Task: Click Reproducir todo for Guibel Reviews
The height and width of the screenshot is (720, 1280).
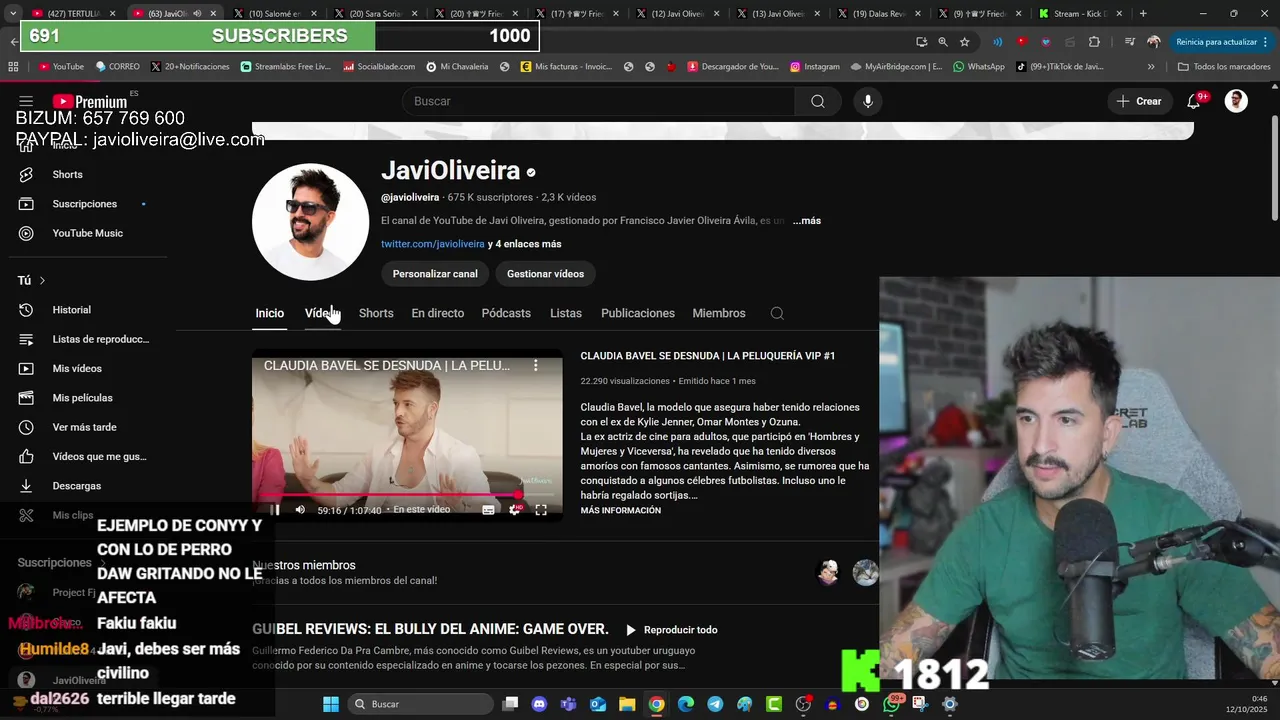Action: point(672,630)
